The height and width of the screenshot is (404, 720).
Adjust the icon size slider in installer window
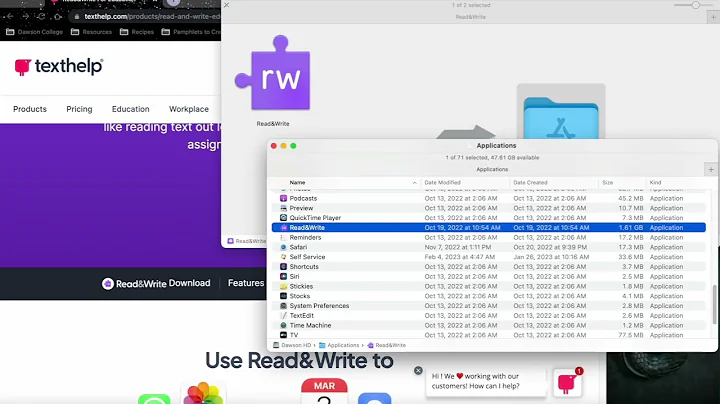(x=696, y=5)
